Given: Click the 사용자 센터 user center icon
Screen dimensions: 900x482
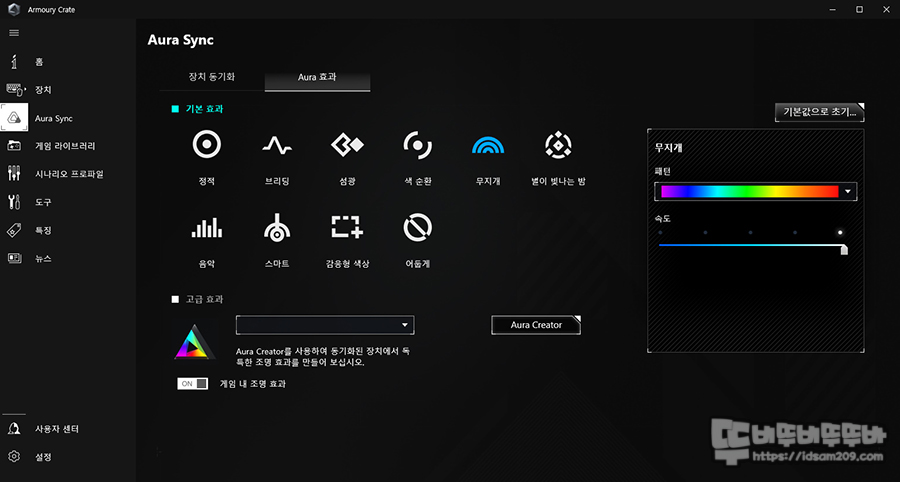Looking at the screenshot, I should (x=14, y=429).
